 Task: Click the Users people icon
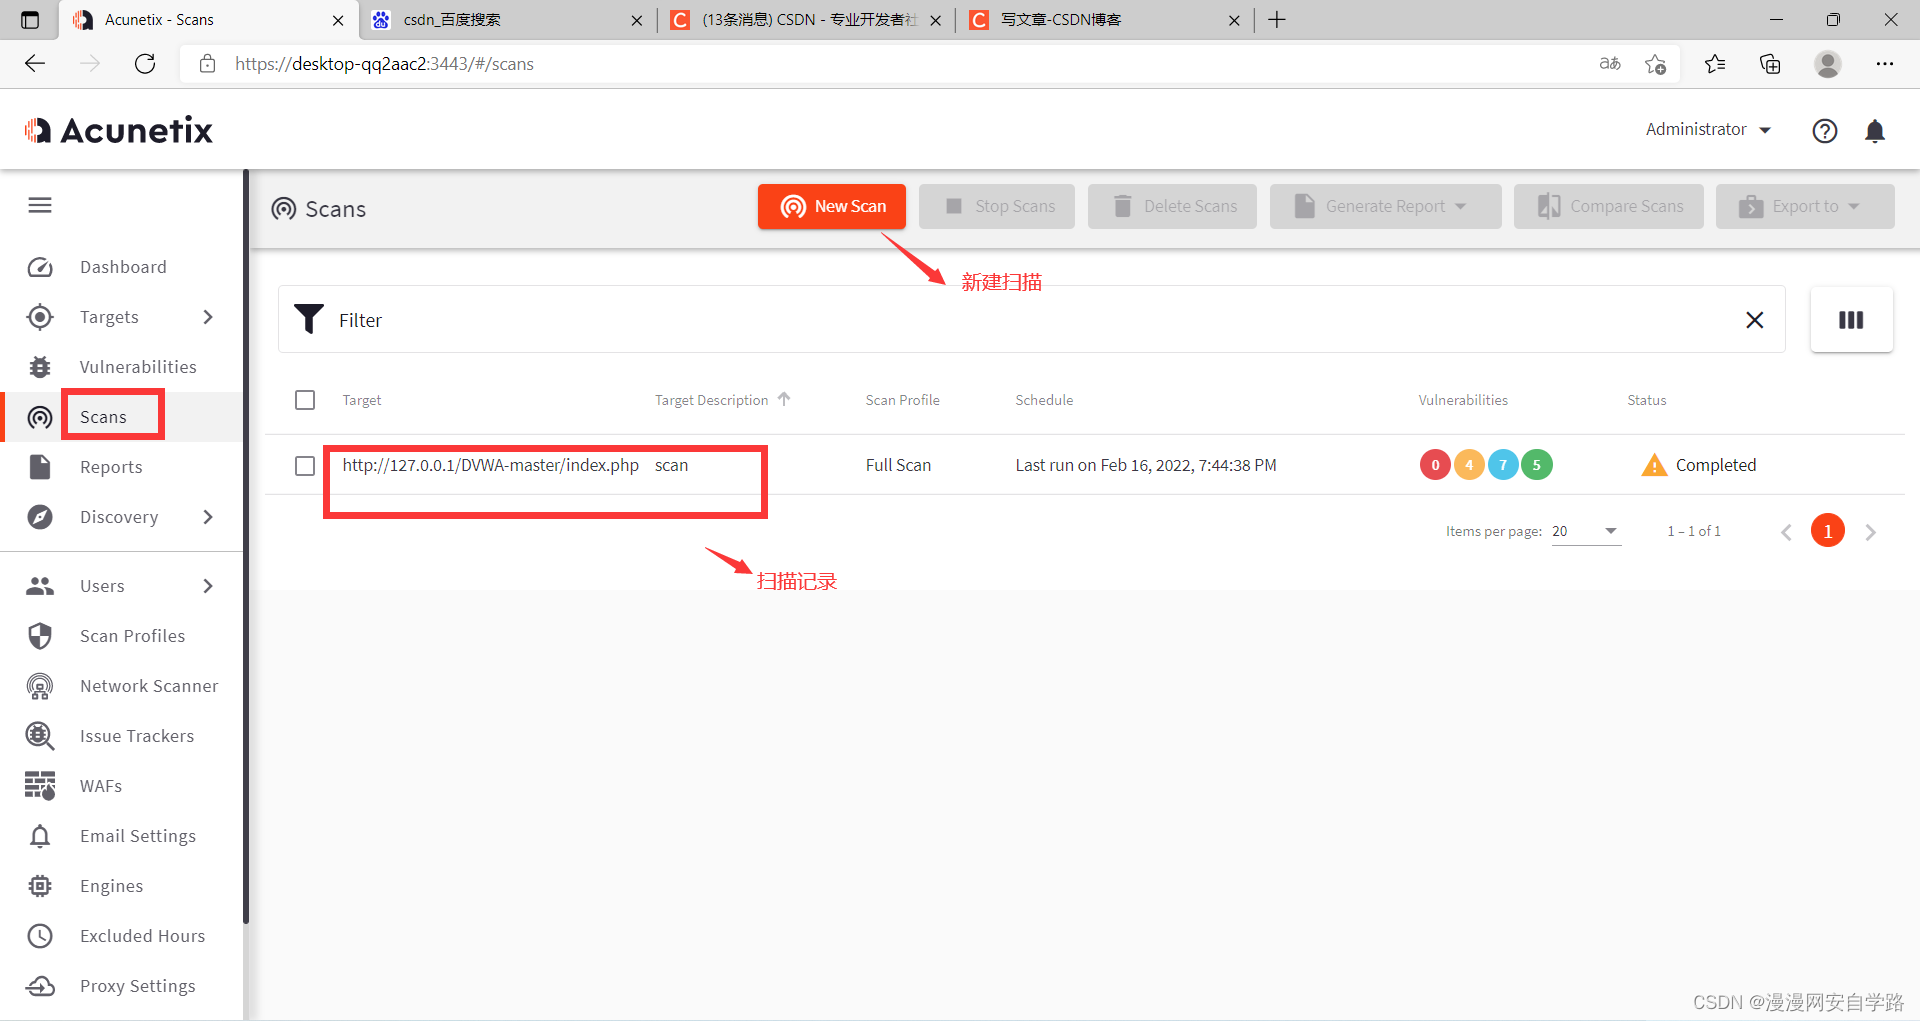pos(40,586)
